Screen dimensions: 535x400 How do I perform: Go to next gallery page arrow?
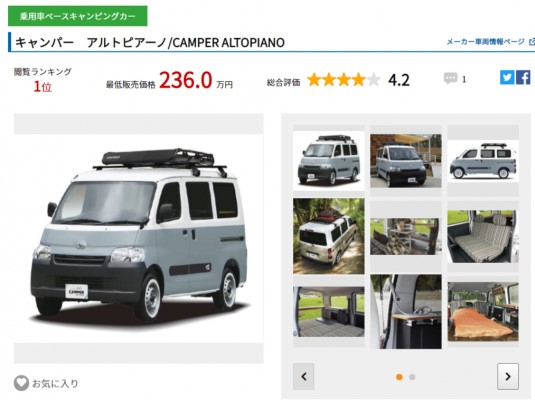[508, 376]
